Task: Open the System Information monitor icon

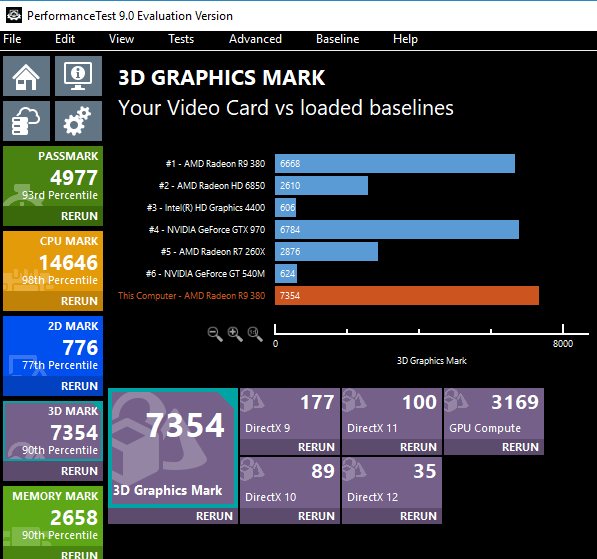Action: [x=78, y=76]
